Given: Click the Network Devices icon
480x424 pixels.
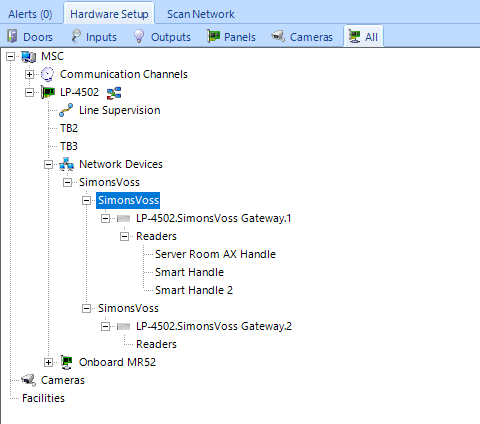Looking at the screenshot, I should click(x=66, y=164).
